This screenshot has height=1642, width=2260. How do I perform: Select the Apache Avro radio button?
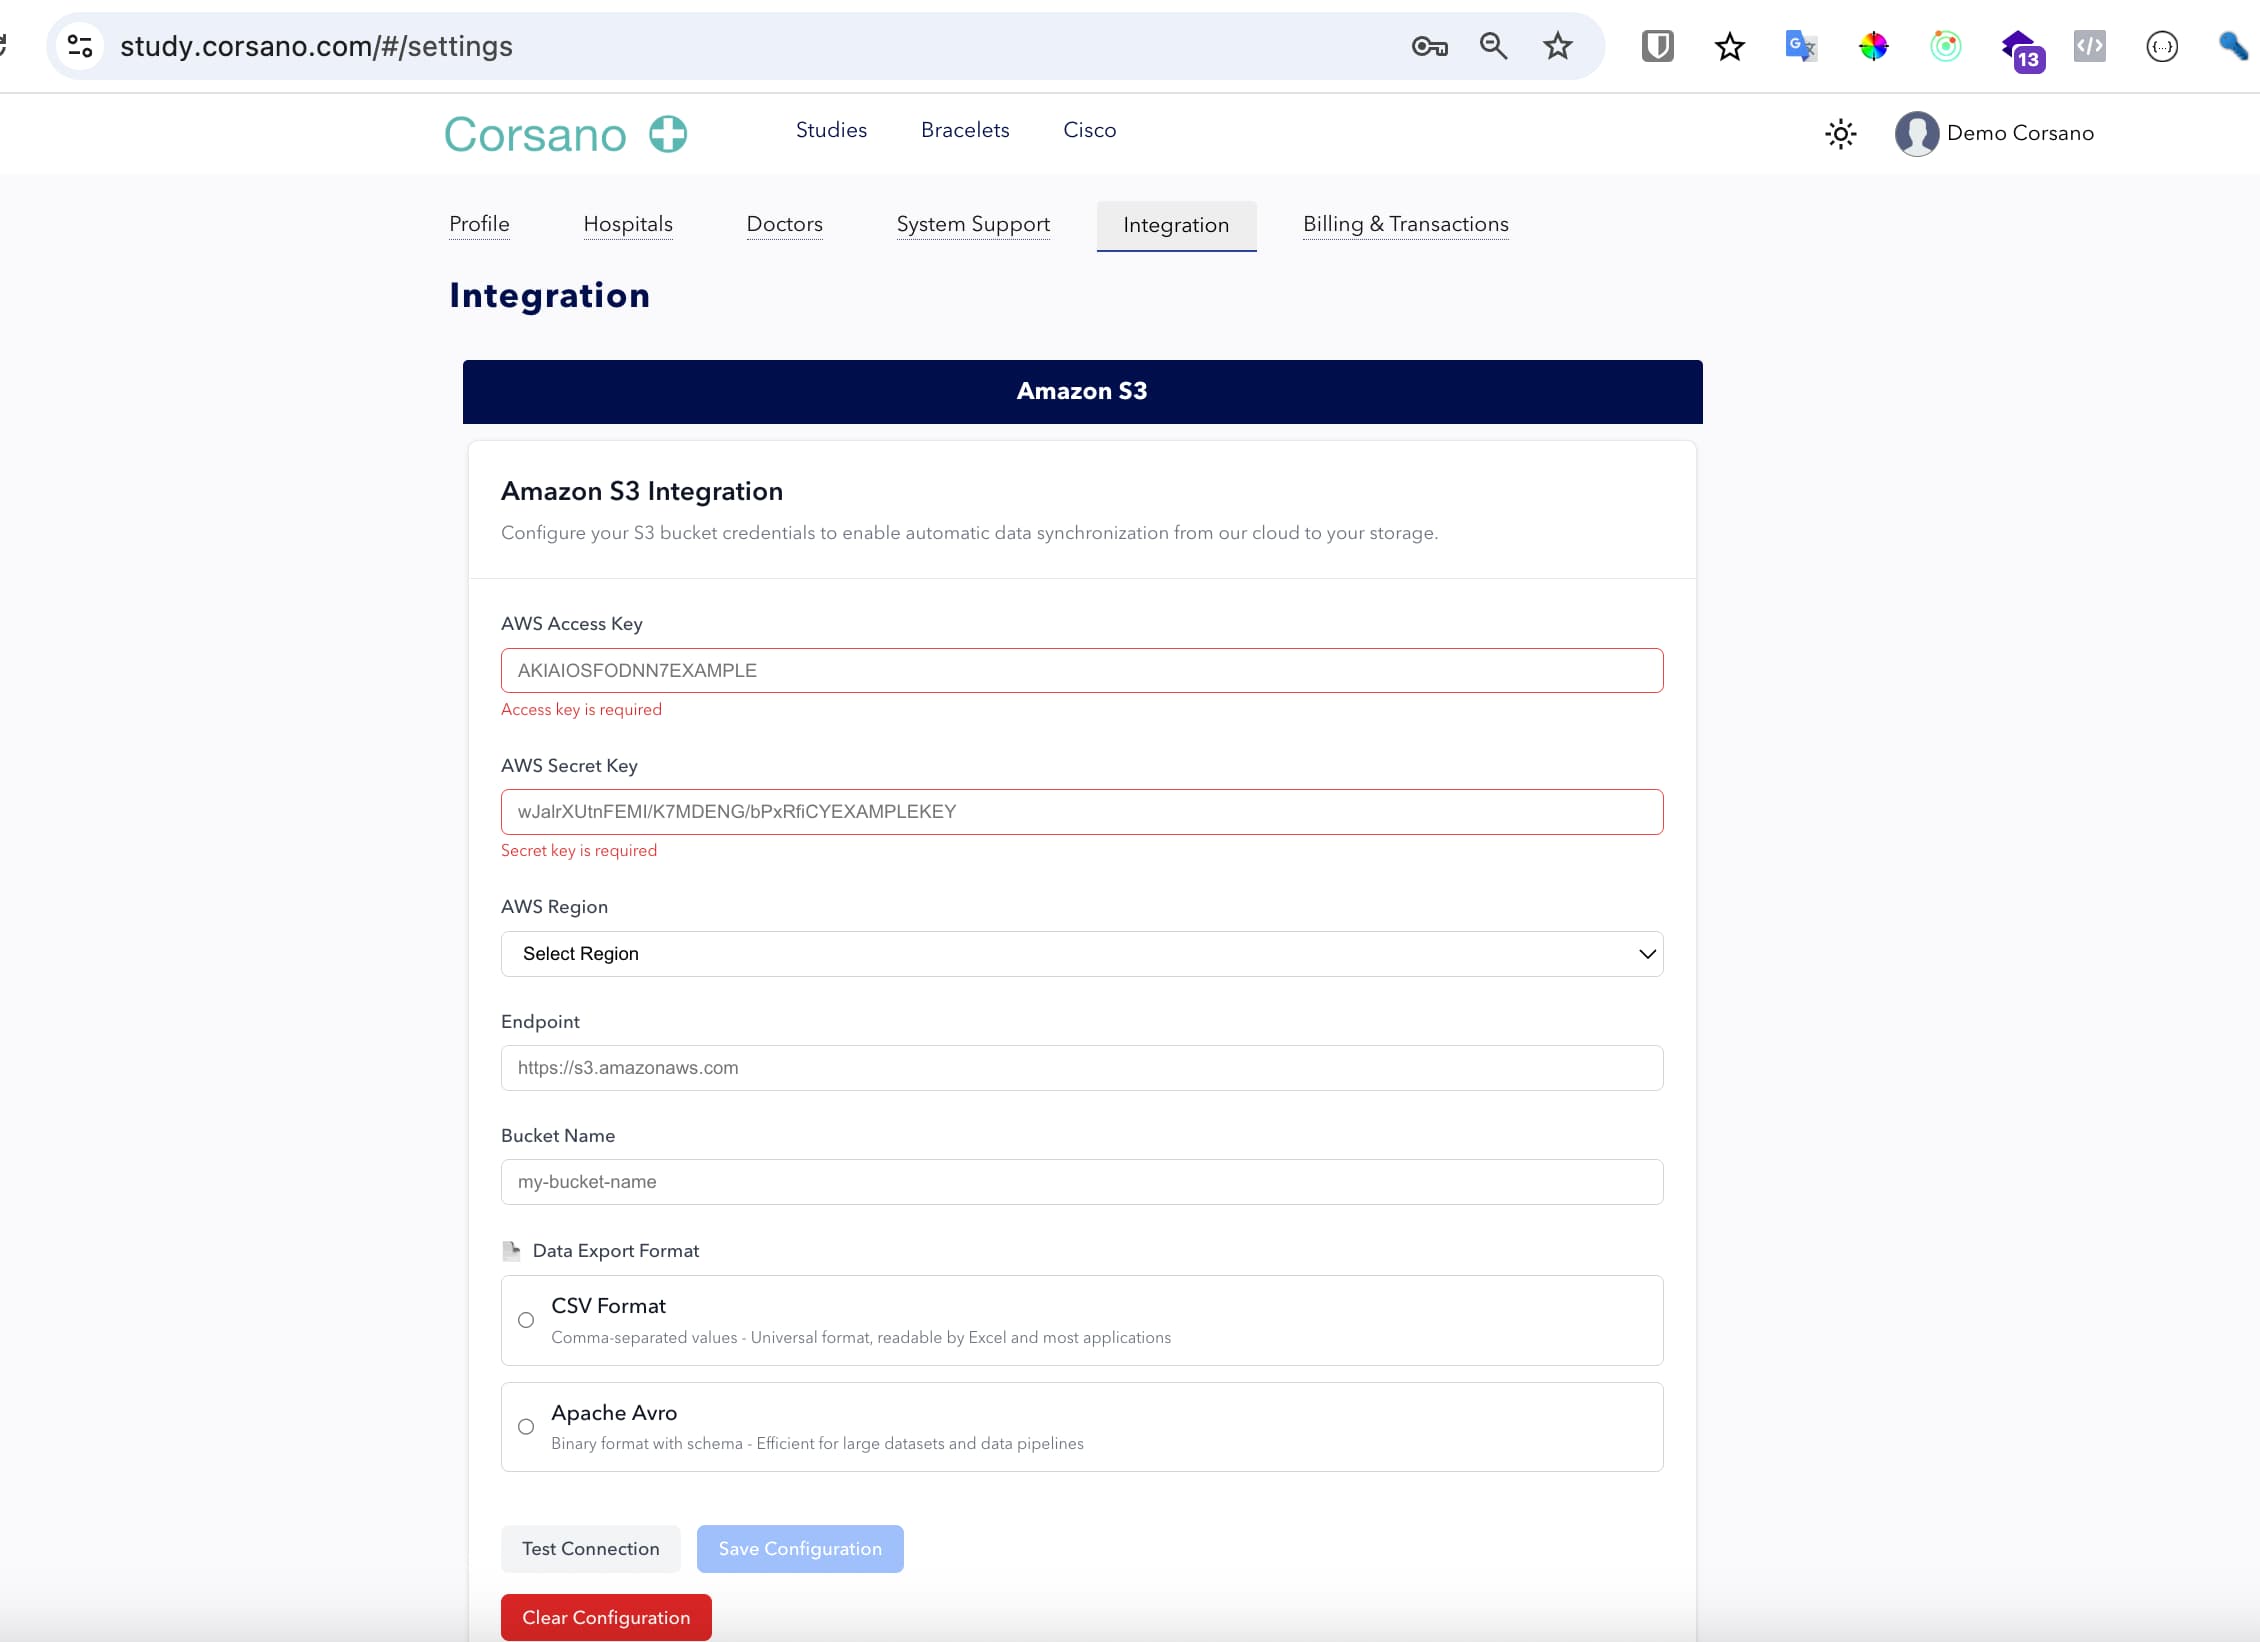click(x=526, y=1427)
